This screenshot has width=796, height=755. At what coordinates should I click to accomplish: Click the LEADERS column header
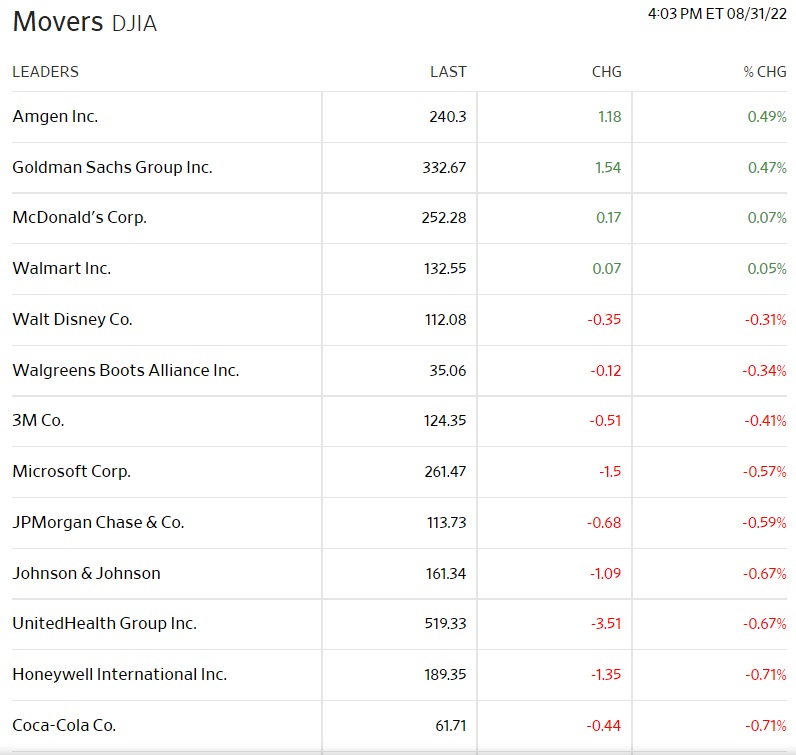click(45, 72)
